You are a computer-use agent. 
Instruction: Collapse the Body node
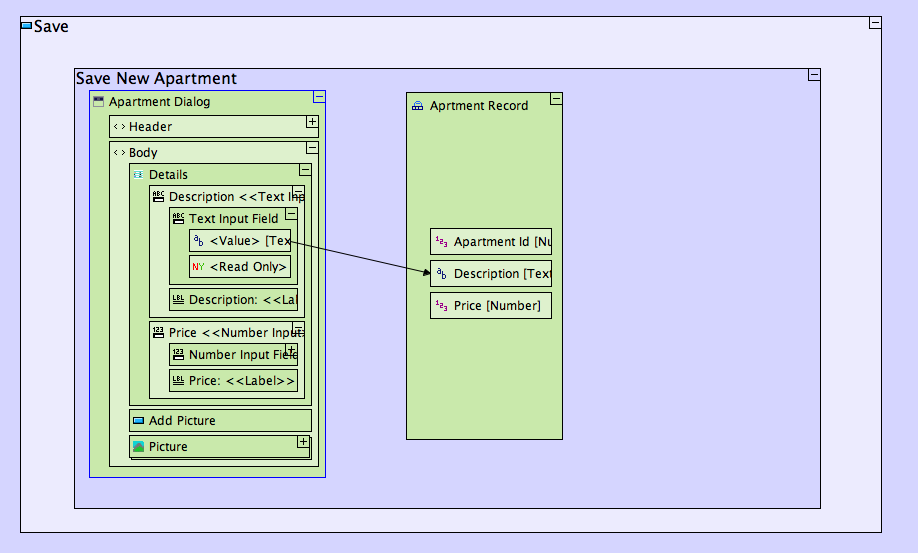click(x=312, y=148)
